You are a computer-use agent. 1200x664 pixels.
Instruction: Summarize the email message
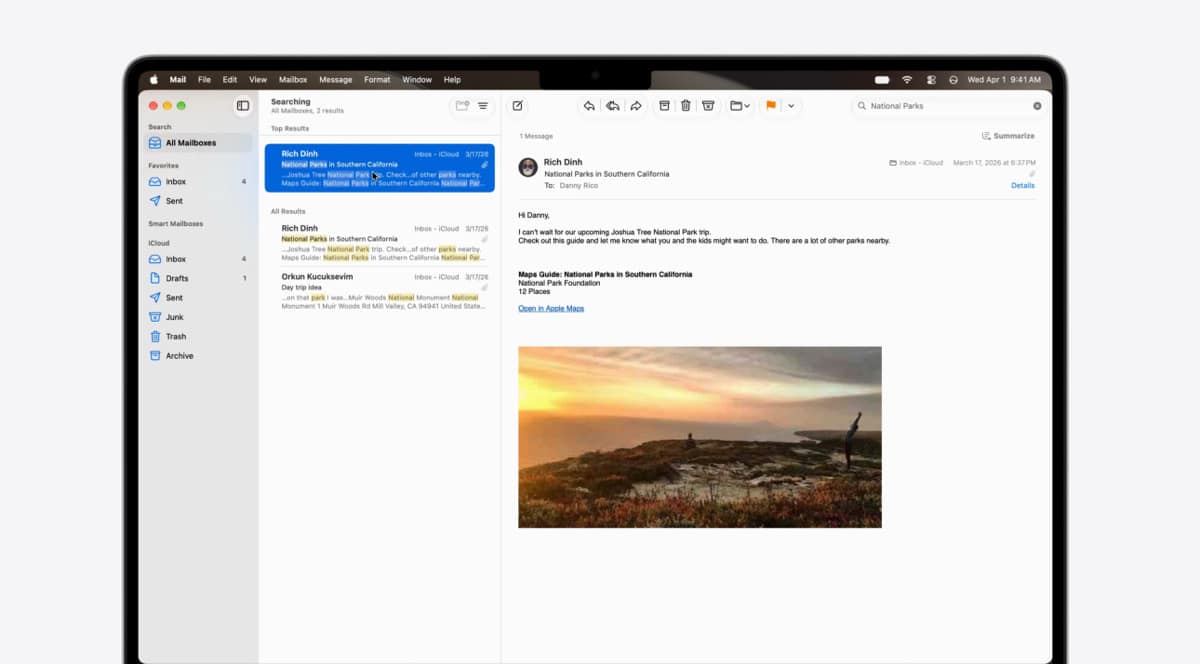[x=1008, y=136]
